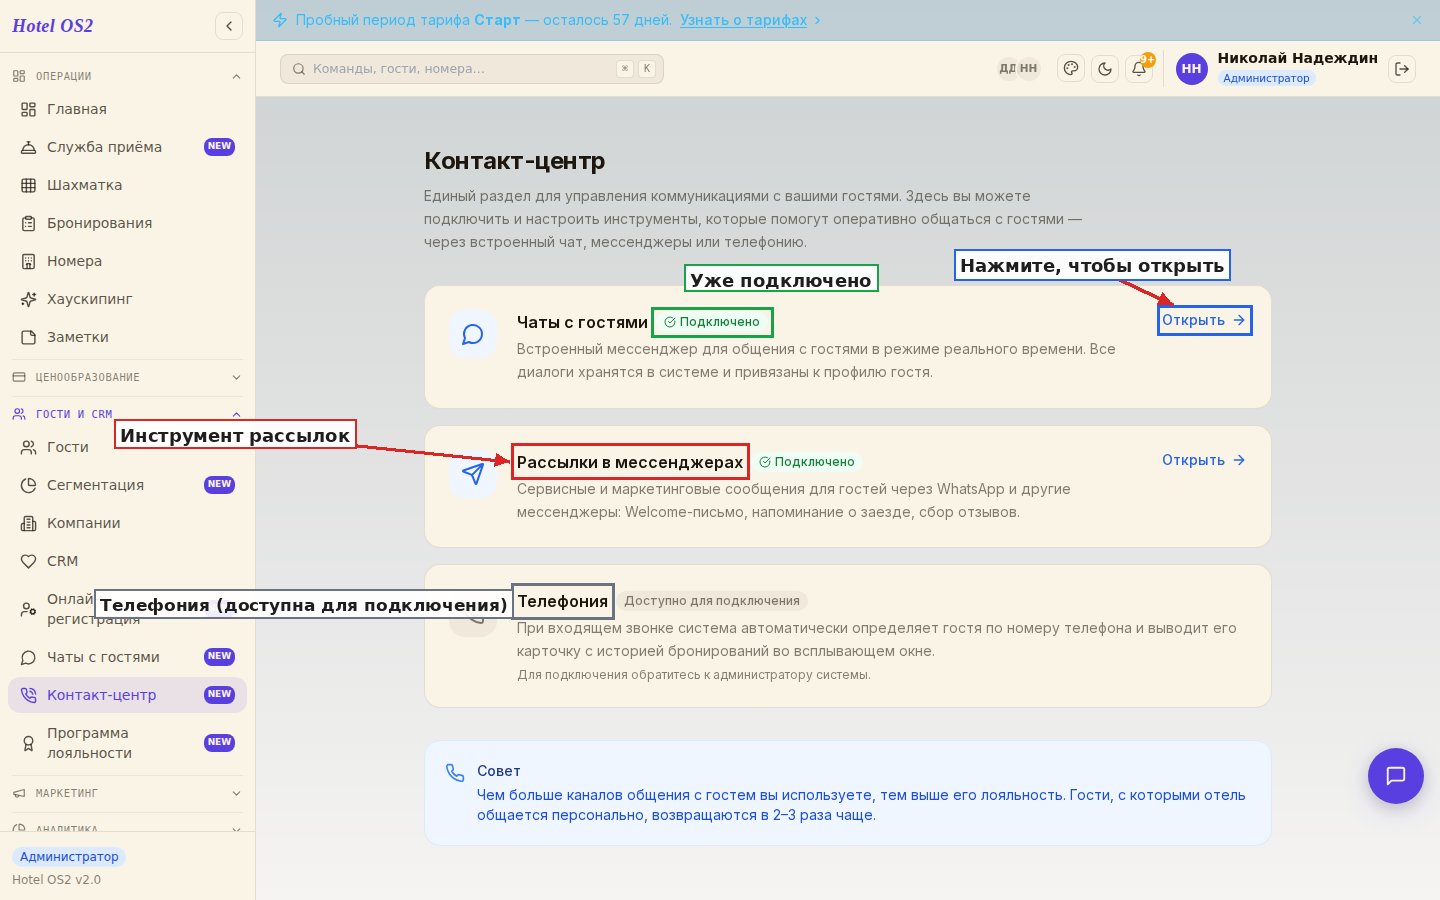Open notifications via the bell icon
Screen dimensions: 1440x900
click(x=1139, y=69)
